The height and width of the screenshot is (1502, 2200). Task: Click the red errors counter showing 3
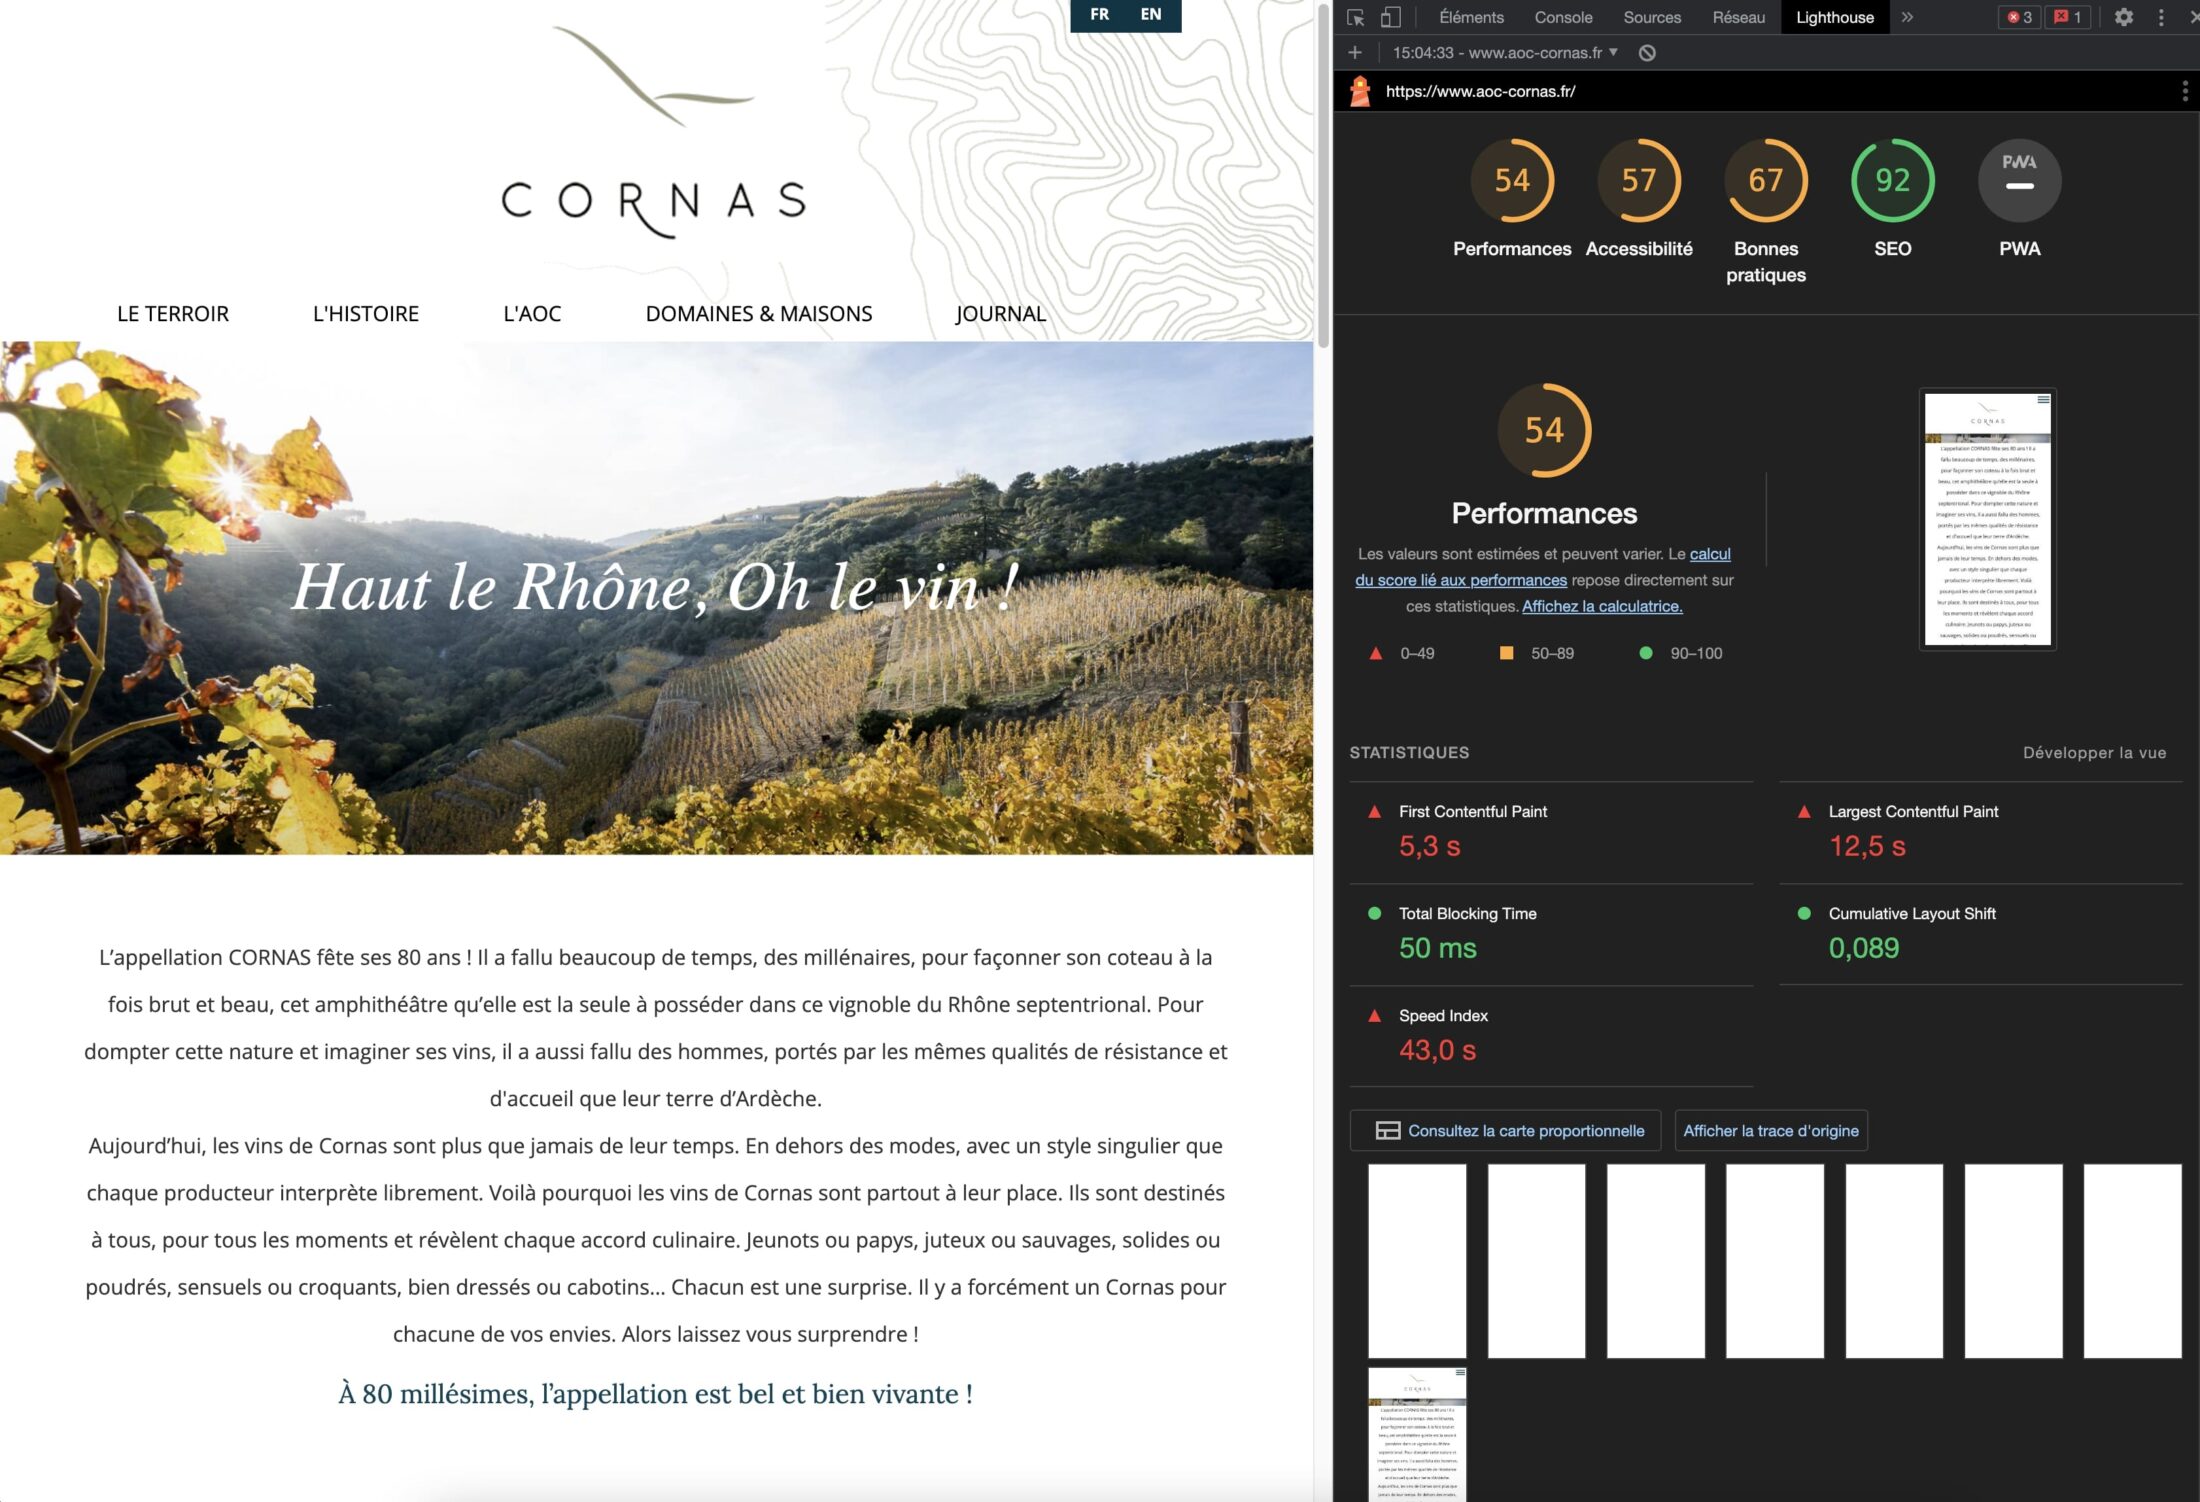point(2019,17)
